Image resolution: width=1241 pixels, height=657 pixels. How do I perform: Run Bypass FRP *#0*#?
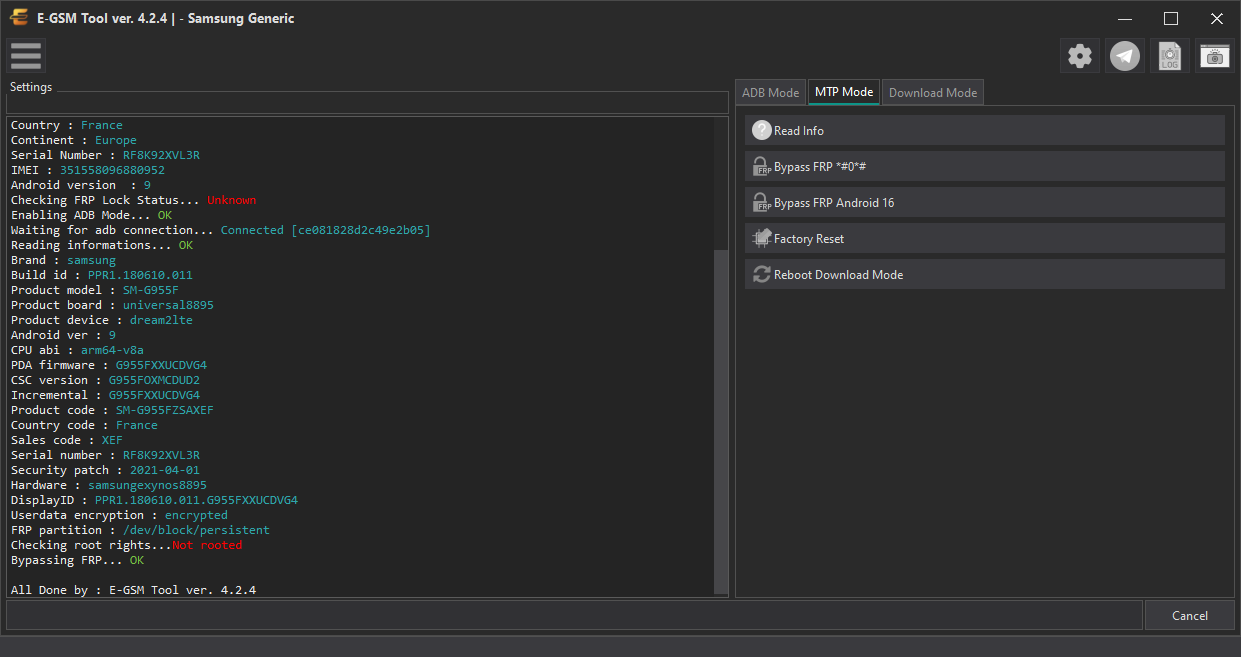984,166
